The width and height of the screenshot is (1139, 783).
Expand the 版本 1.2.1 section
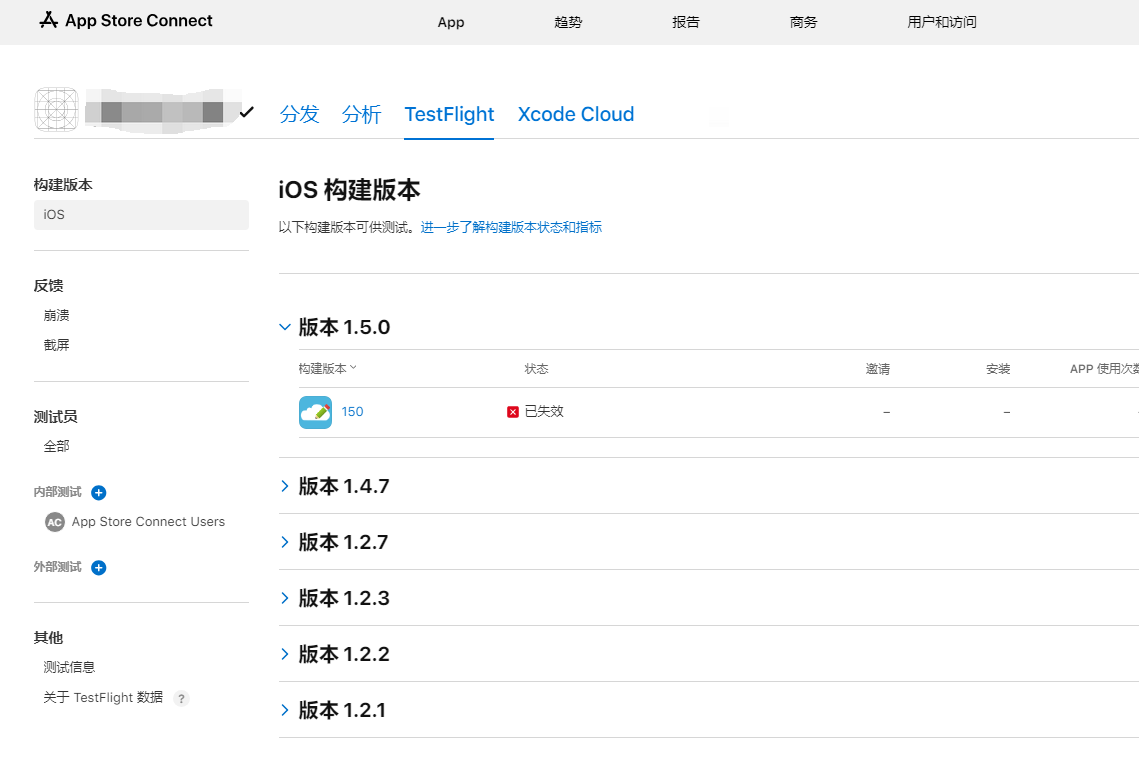(x=285, y=710)
